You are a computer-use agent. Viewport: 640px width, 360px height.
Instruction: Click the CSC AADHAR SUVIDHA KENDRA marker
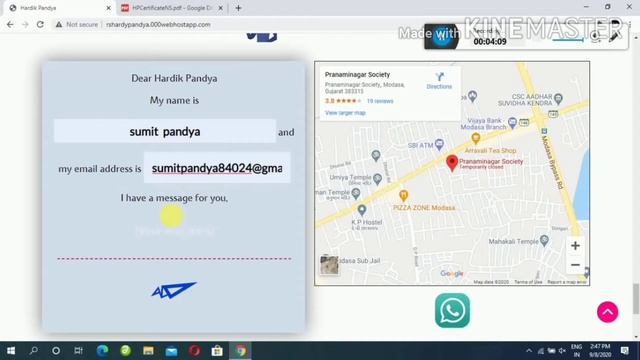click(558, 98)
